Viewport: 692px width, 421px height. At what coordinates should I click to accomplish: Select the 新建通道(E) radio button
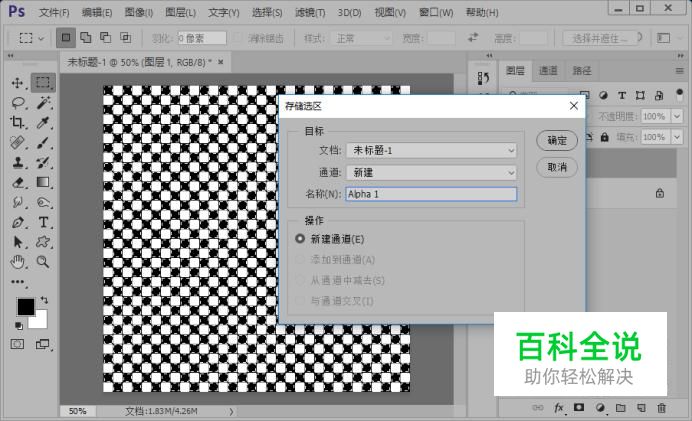tap(300, 239)
